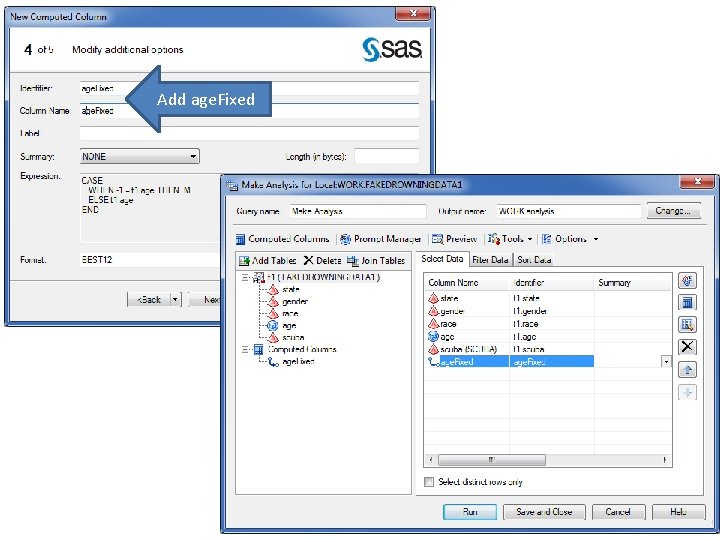
Task: Click the edit computed column icon
Action: (x=687, y=325)
